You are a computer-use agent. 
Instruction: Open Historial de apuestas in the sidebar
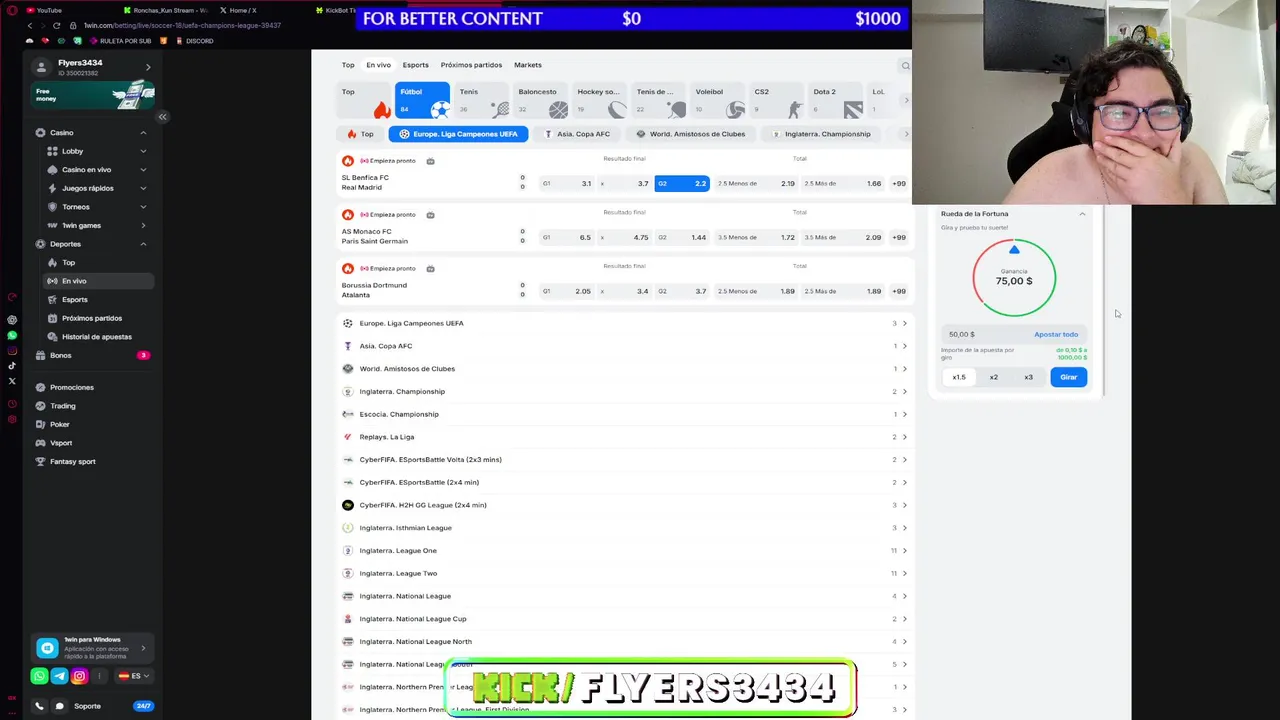[96, 337]
